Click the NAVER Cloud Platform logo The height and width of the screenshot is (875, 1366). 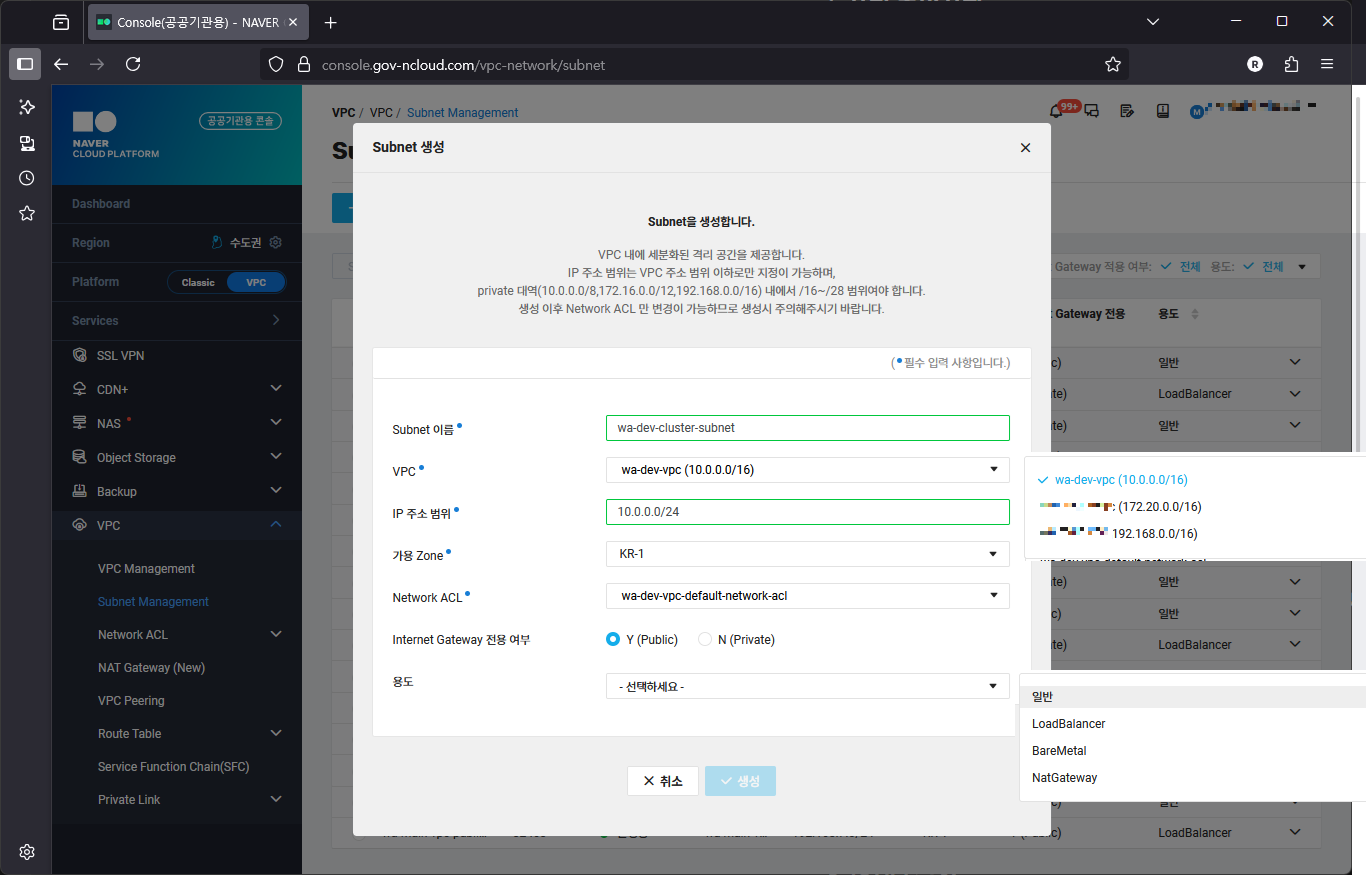[116, 135]
